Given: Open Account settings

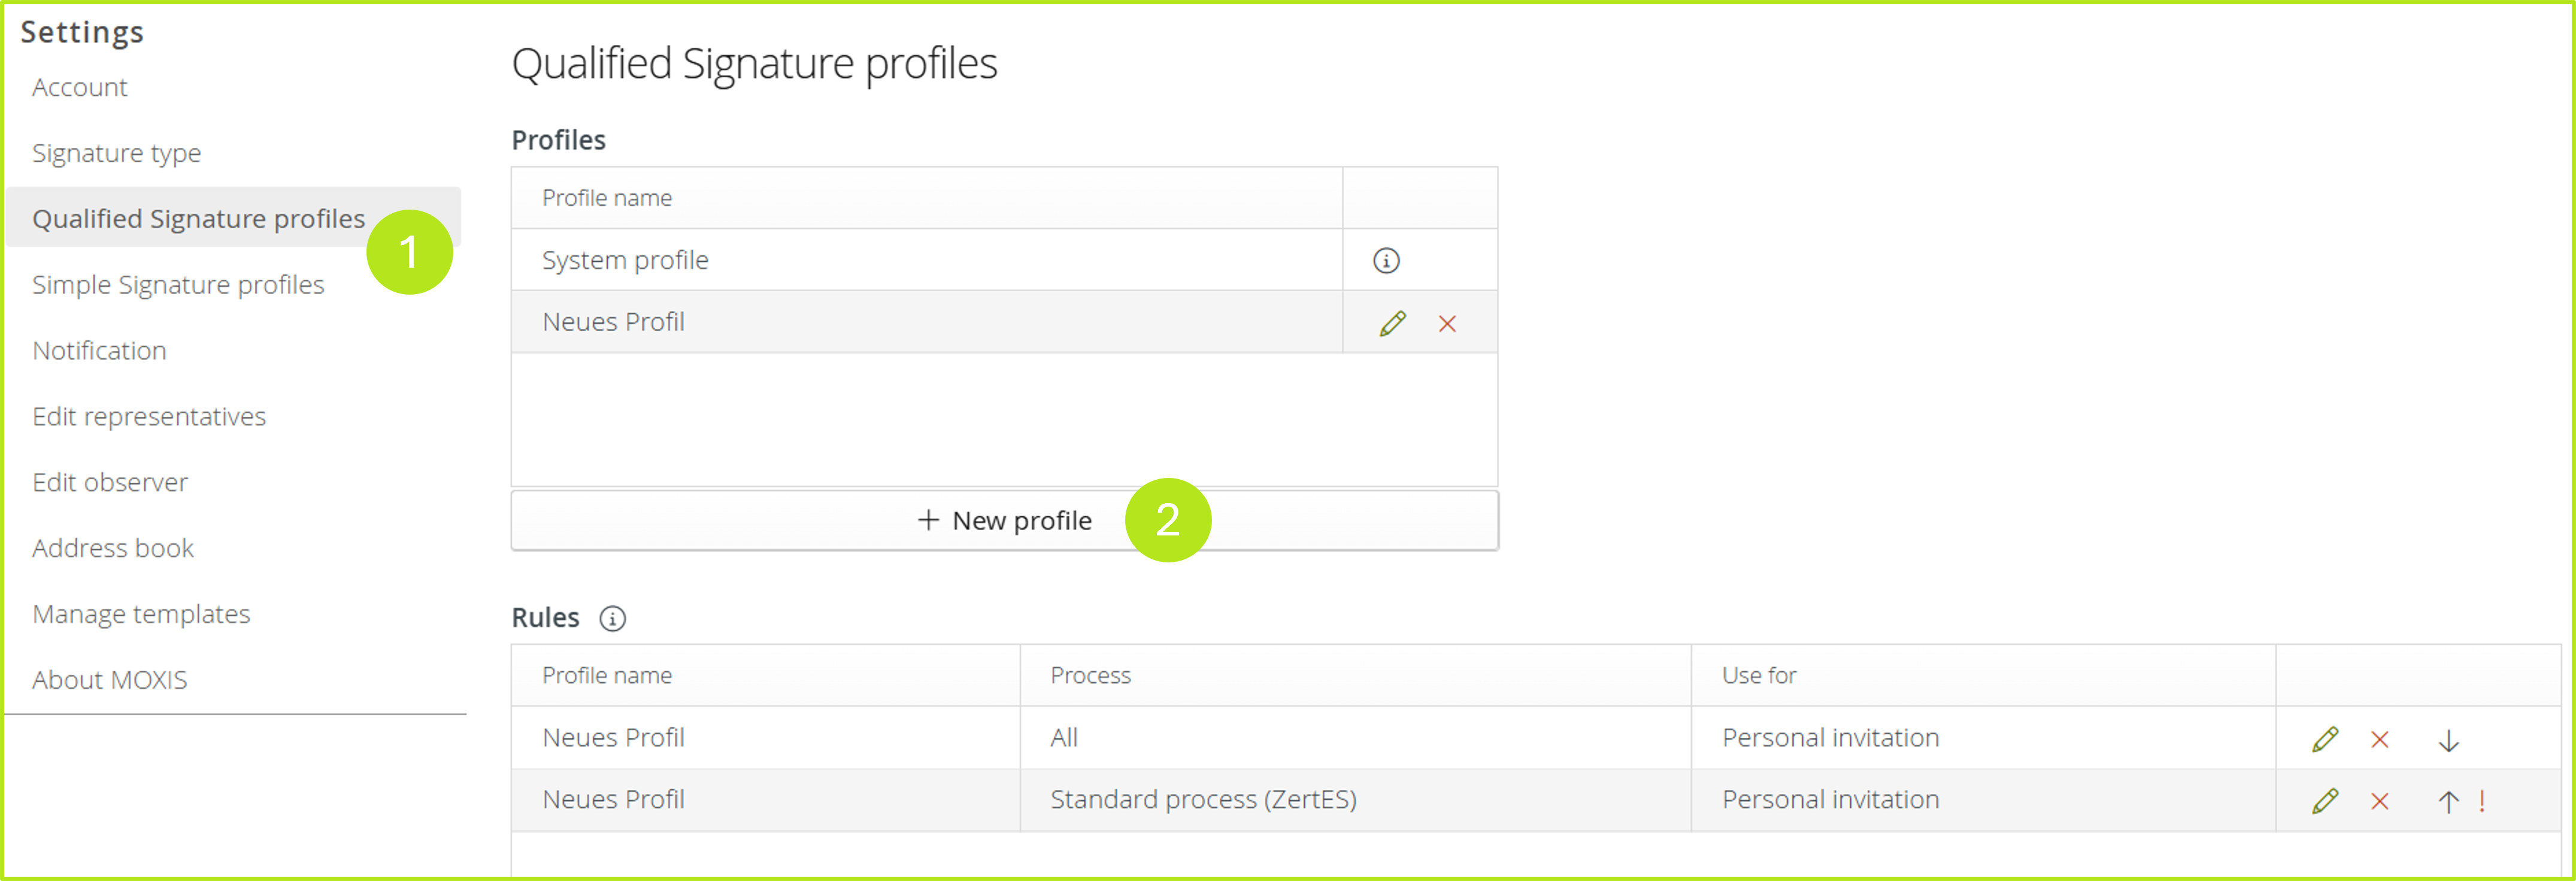Looking at the screenshot, I should (79, 87).
